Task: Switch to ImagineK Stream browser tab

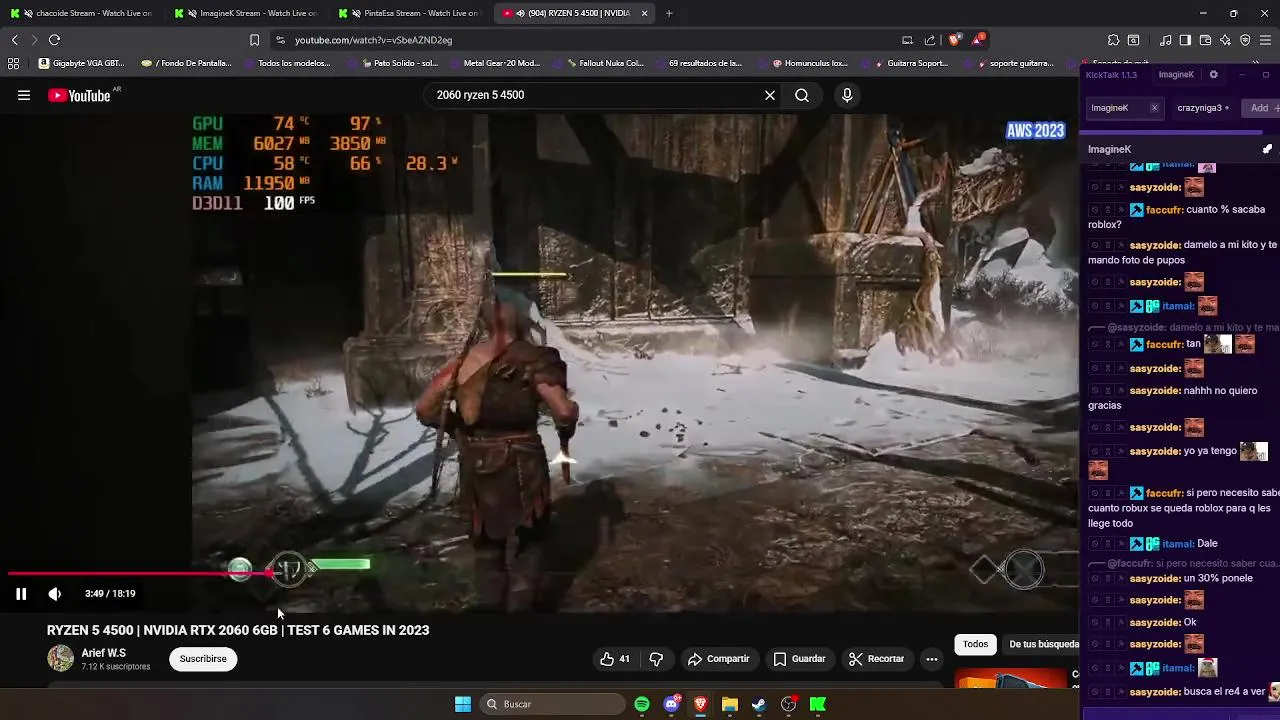Action: point(246,13)
